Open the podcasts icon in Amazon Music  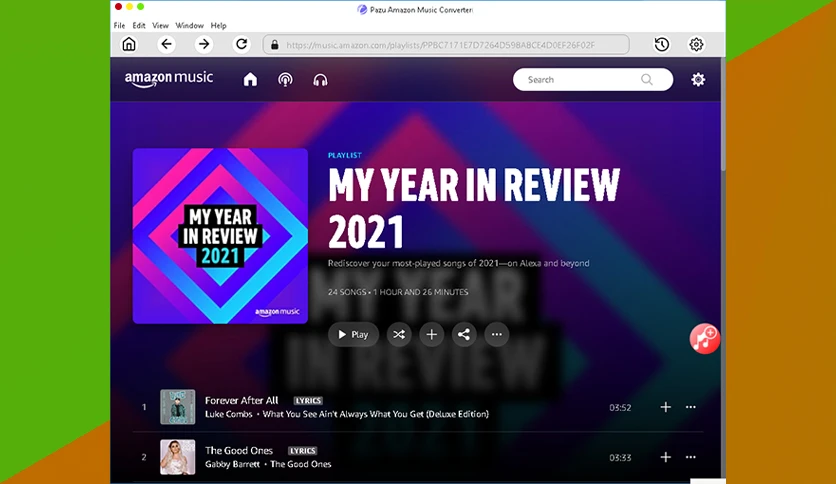(285, 80)
